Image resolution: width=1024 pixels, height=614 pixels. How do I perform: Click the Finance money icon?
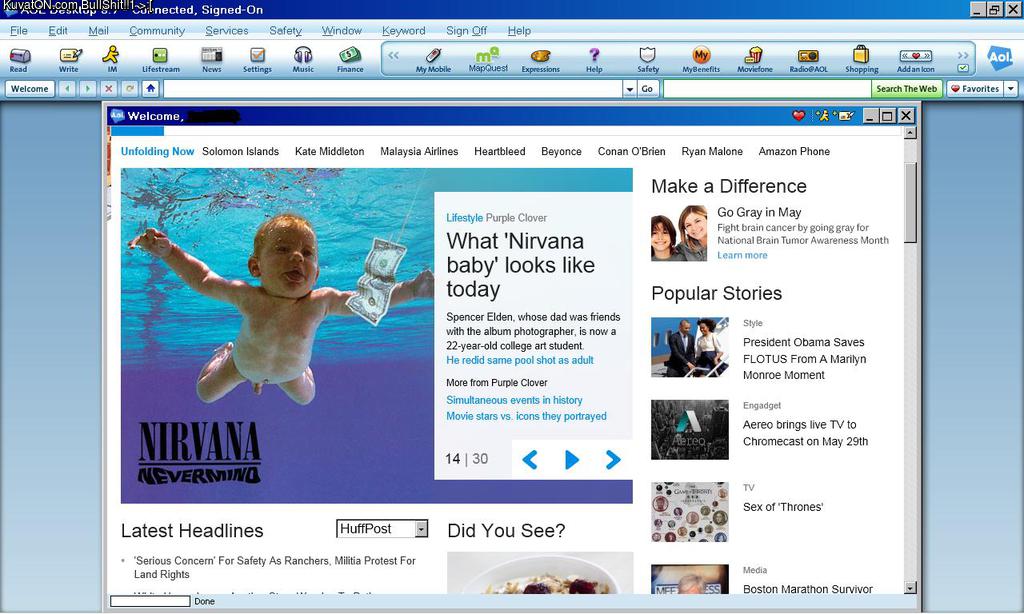tap(350, 58)
